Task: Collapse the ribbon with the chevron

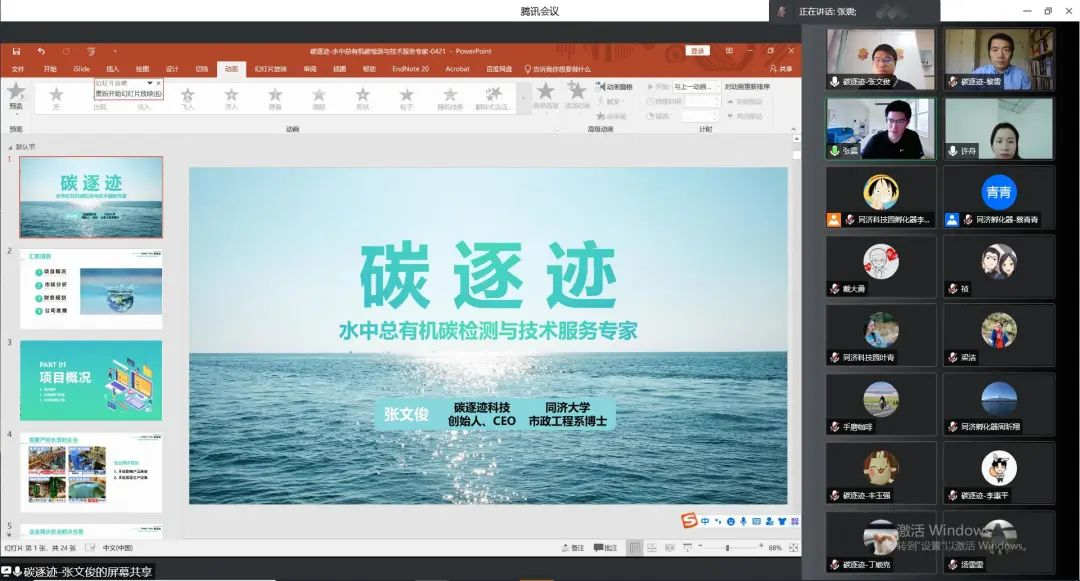Action: [x=793, y=129]
